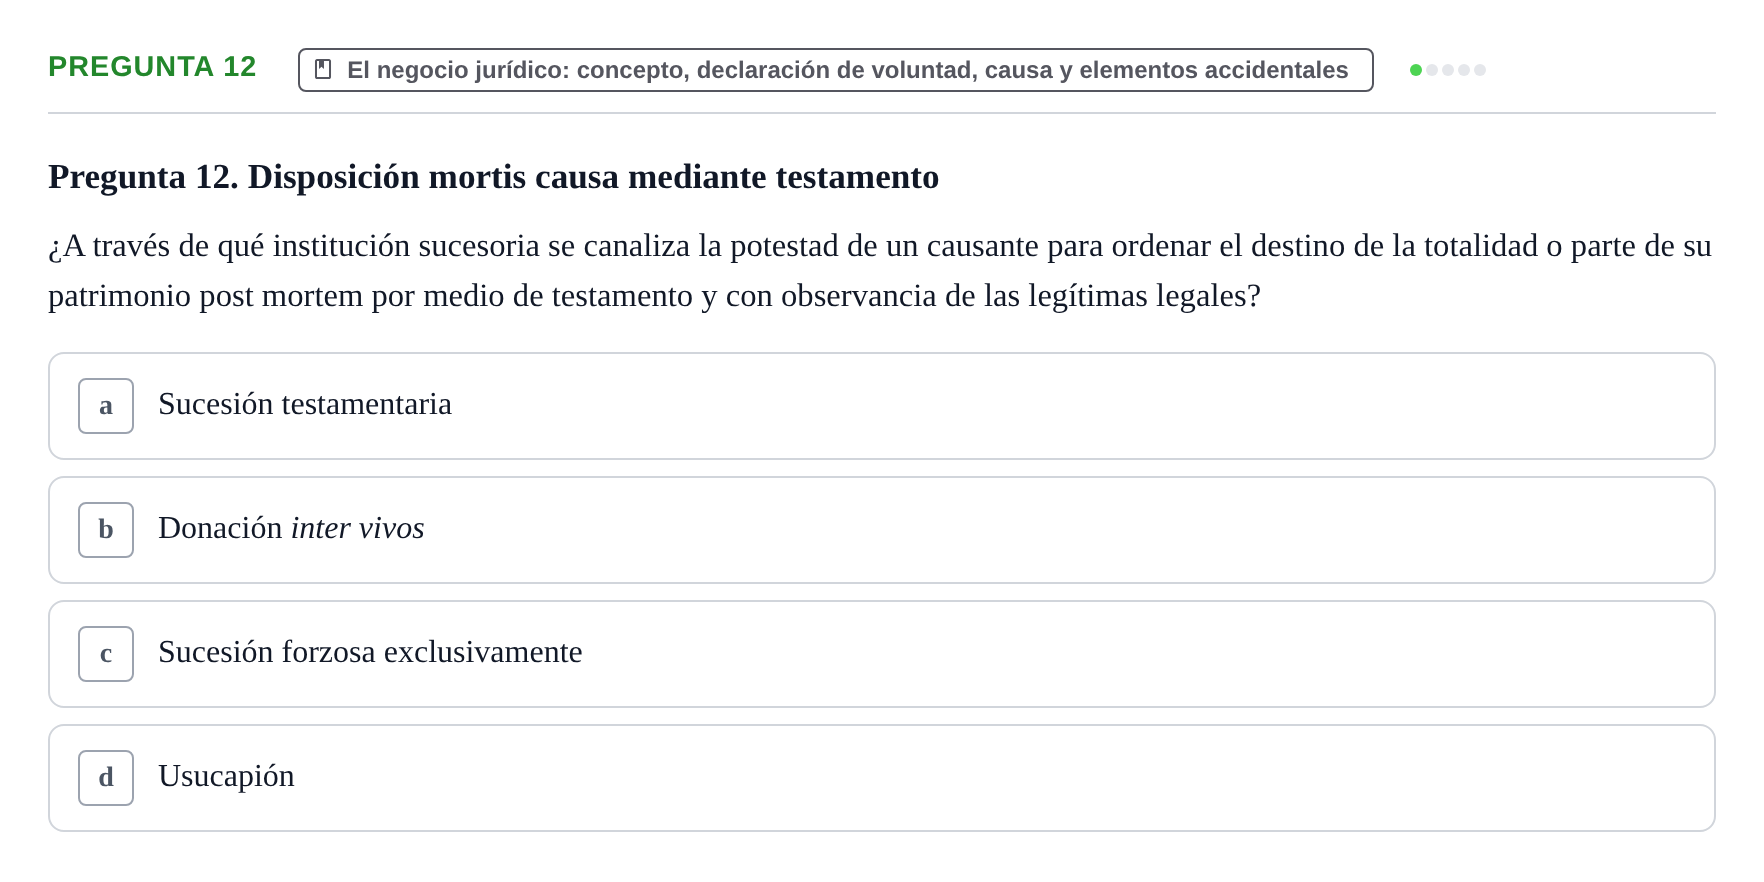Click the 'PREGUNTA 12' header label
The image size is (1764, 882).
pos(152,67)
